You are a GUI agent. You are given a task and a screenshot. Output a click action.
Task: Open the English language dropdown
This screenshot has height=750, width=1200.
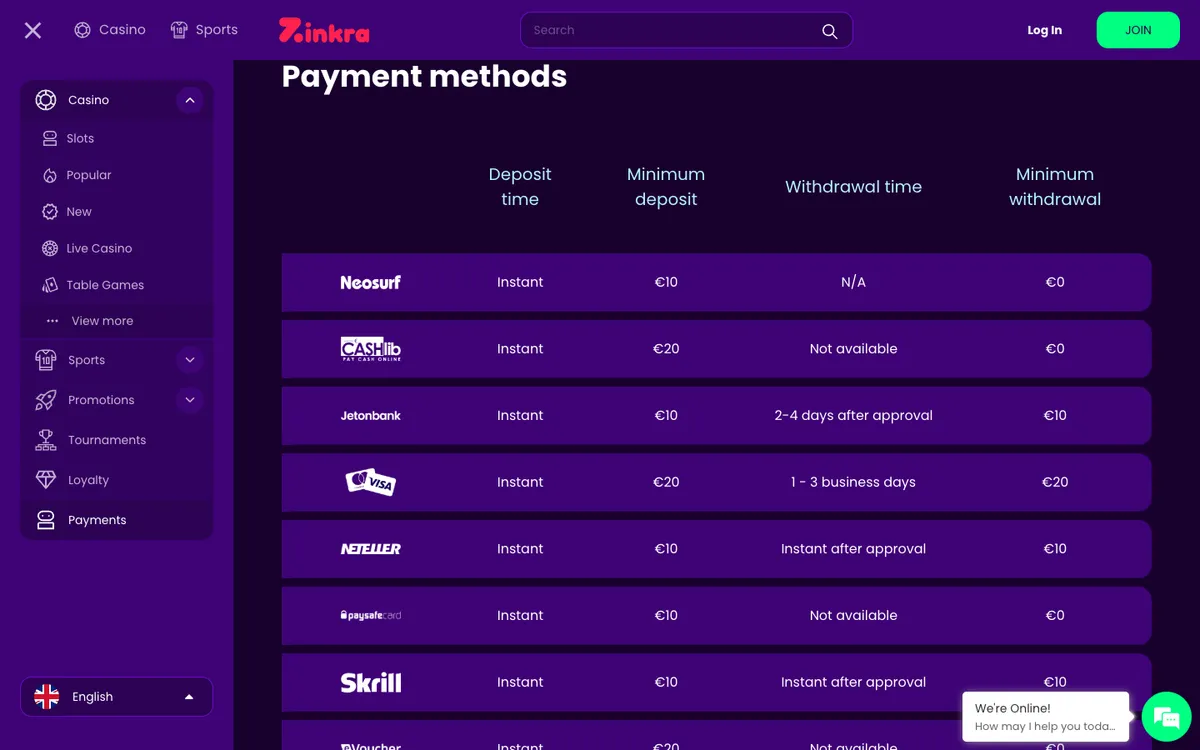[117, 697]
